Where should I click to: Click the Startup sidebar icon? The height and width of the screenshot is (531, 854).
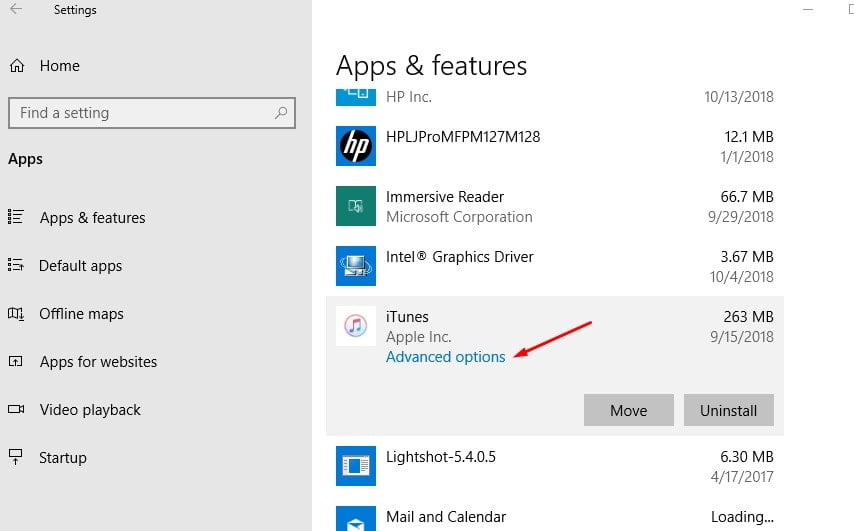pos(16,456)
